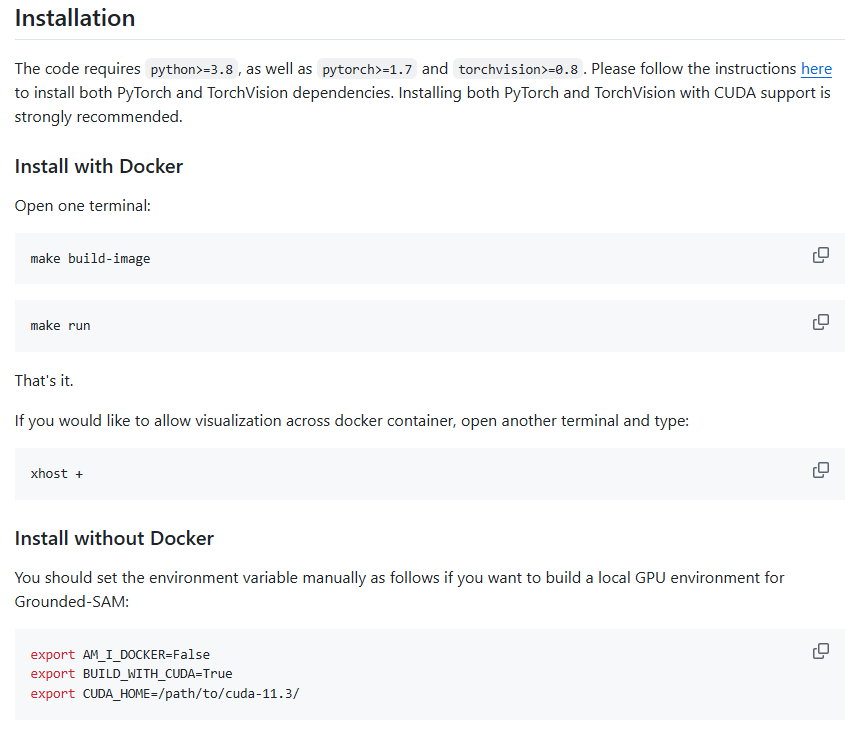The width and height of the screenshot is (862, 731).
Task: Click the pytorch>=1.7 inline code
Action: [x=366, y=70]
